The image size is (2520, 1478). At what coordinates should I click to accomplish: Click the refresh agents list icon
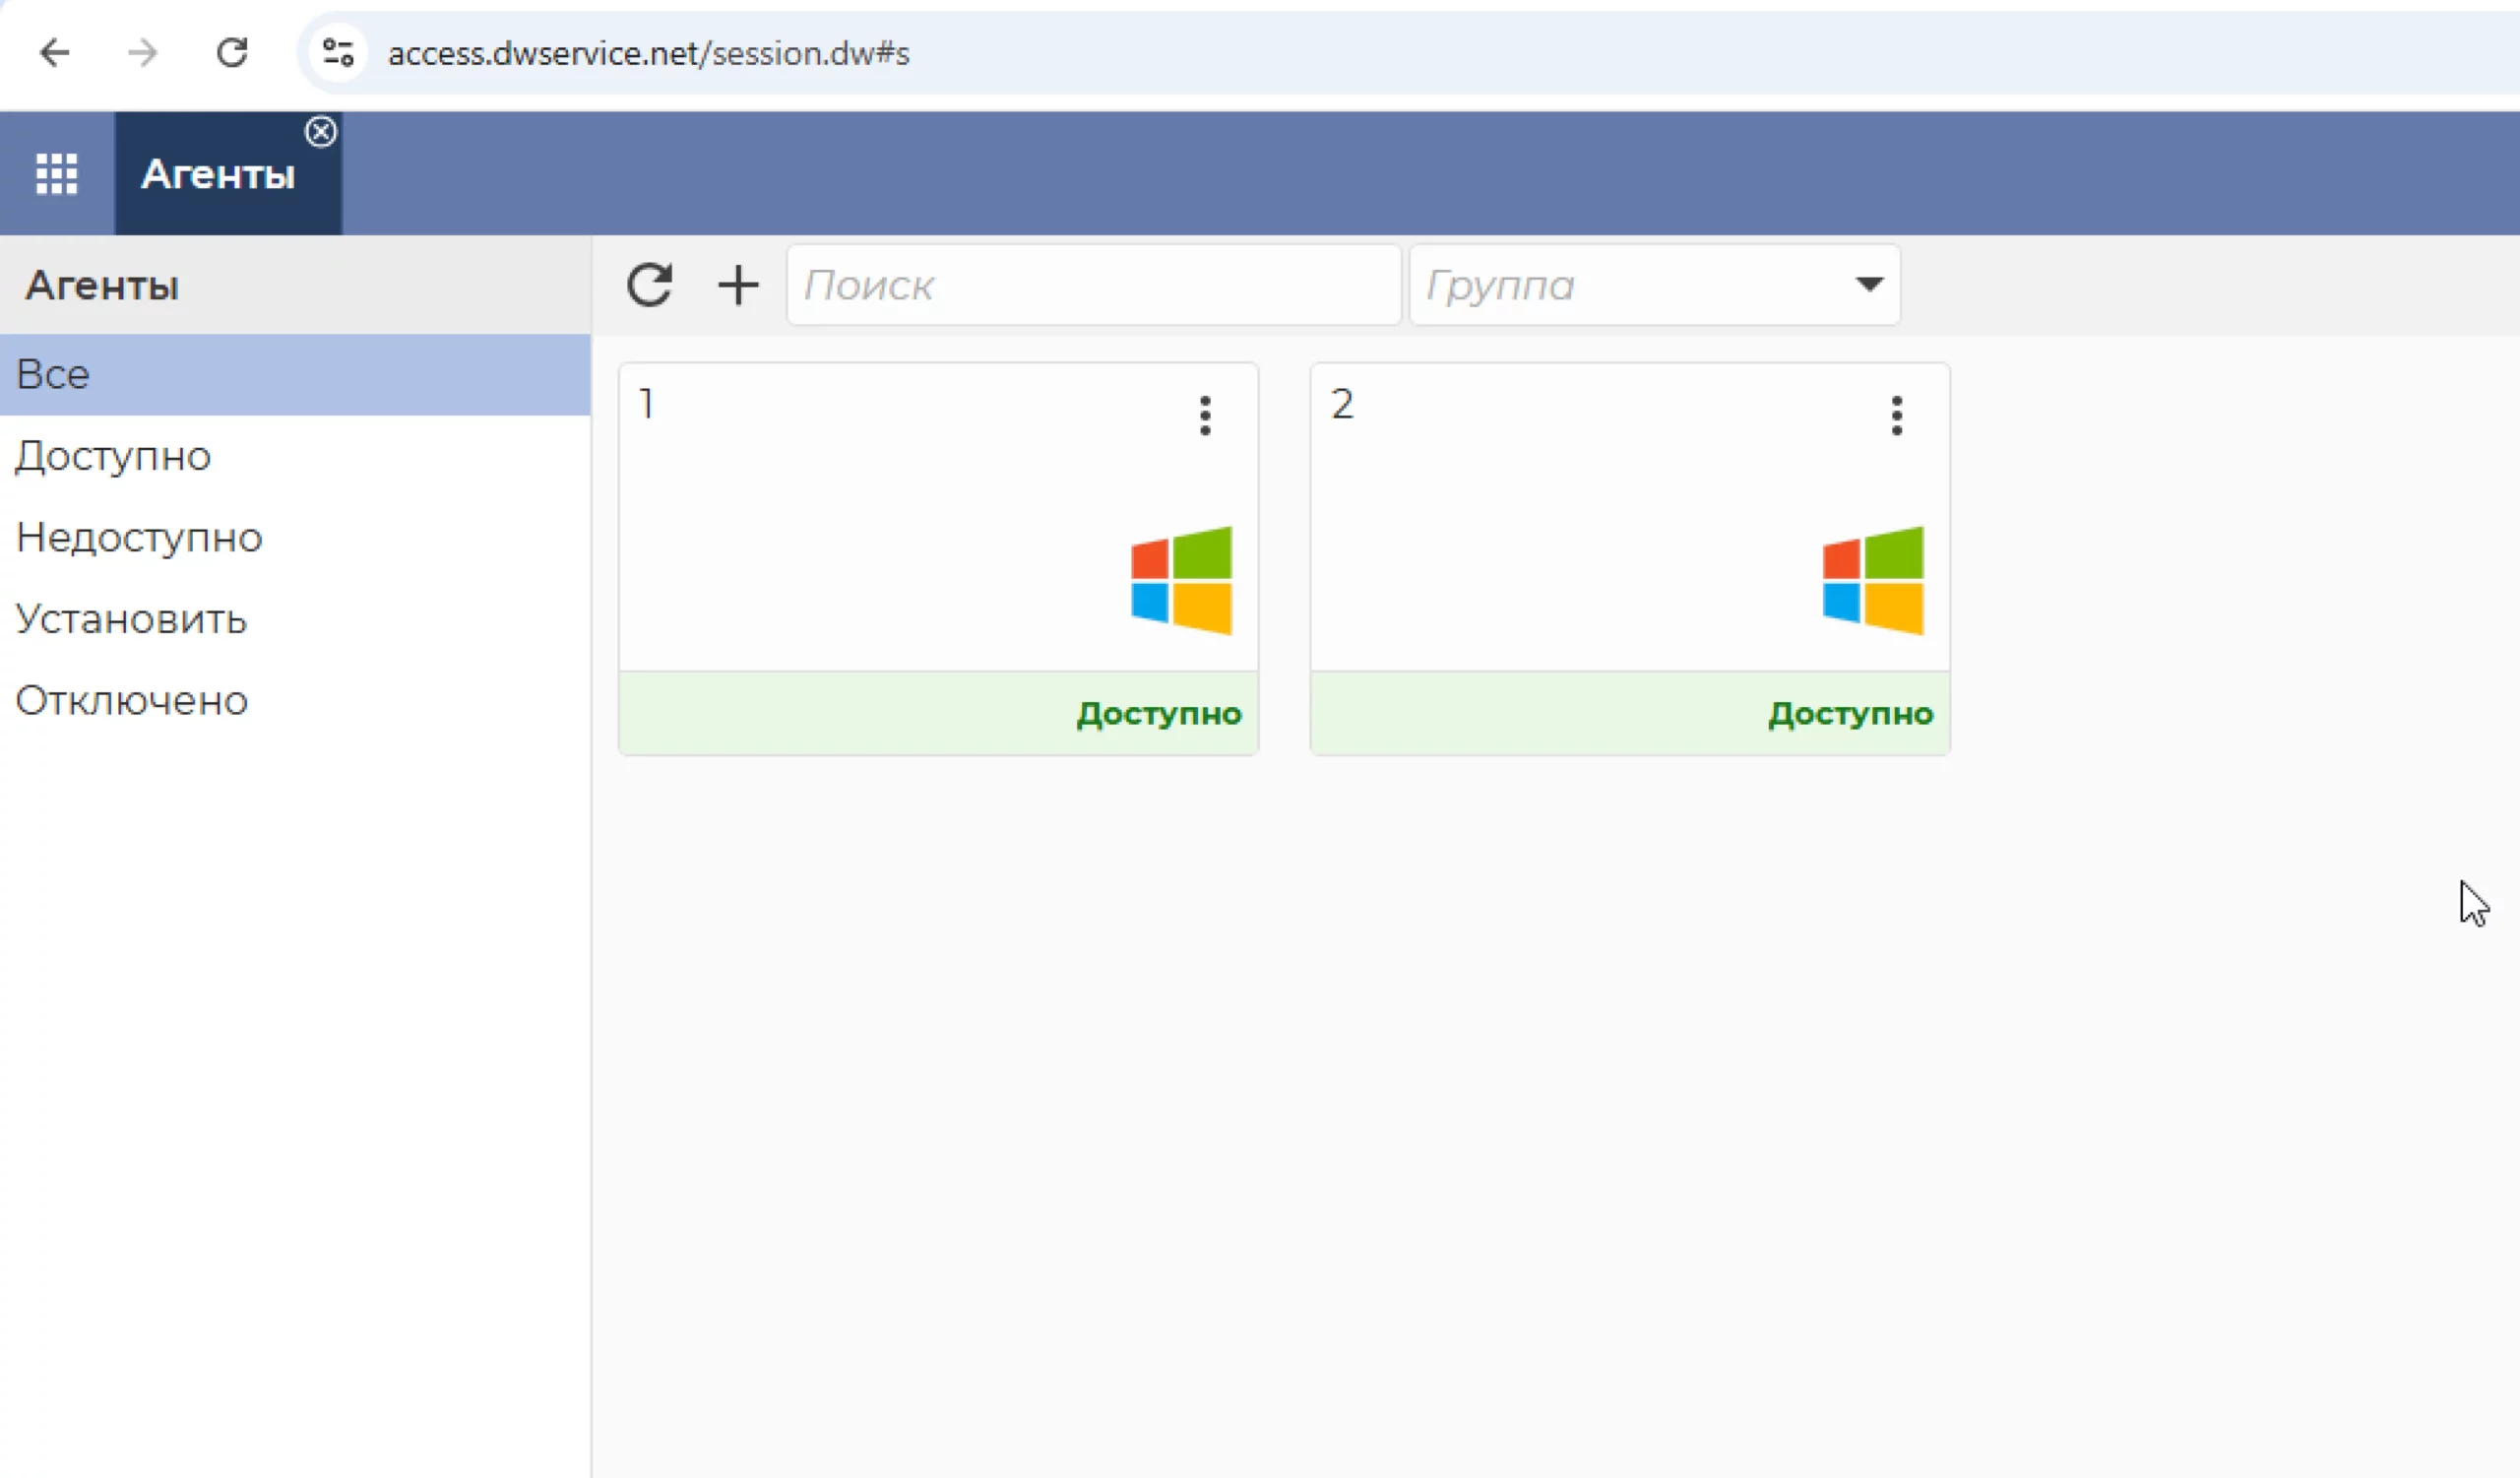point(649,285)
